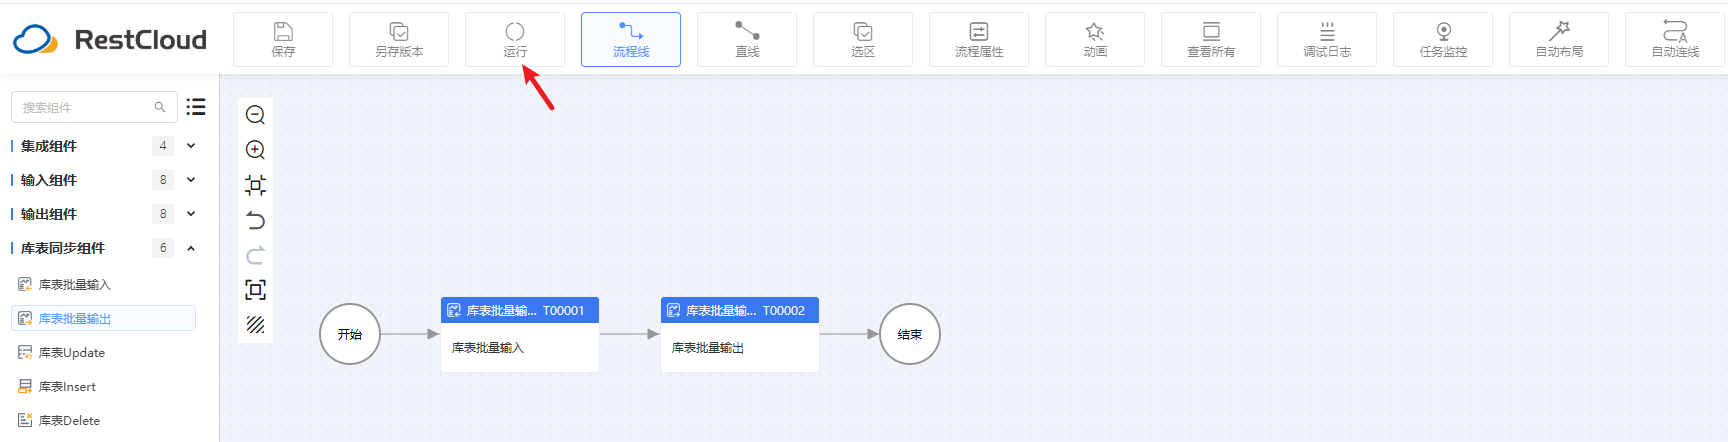Image resolution: width=1728 pixels, height=442 pixels.
Task: Activate the 选区 selection tool
Action: pyautogui.click(x=863, y=40)
